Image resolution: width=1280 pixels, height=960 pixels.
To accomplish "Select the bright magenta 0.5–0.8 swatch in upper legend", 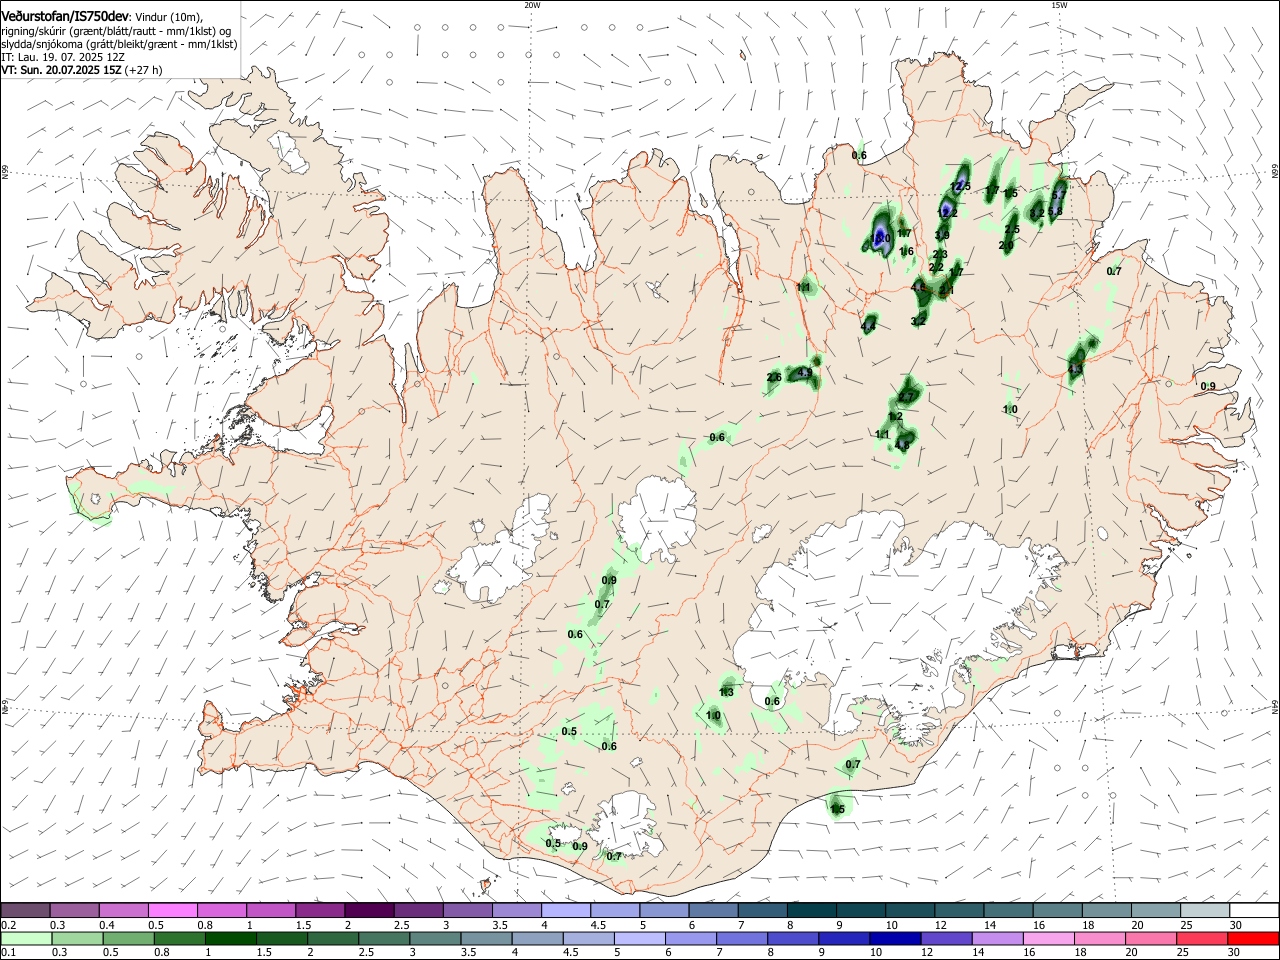I will 173,910.
